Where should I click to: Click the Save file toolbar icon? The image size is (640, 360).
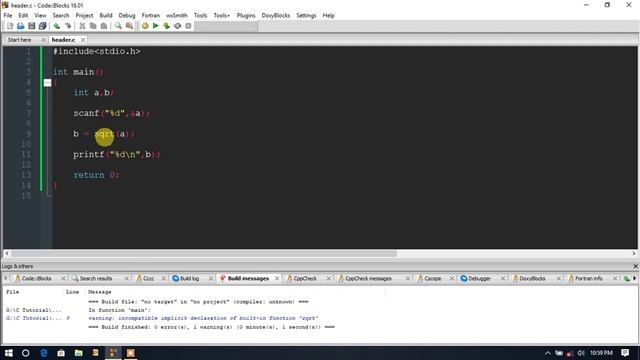tap(31, 26)
